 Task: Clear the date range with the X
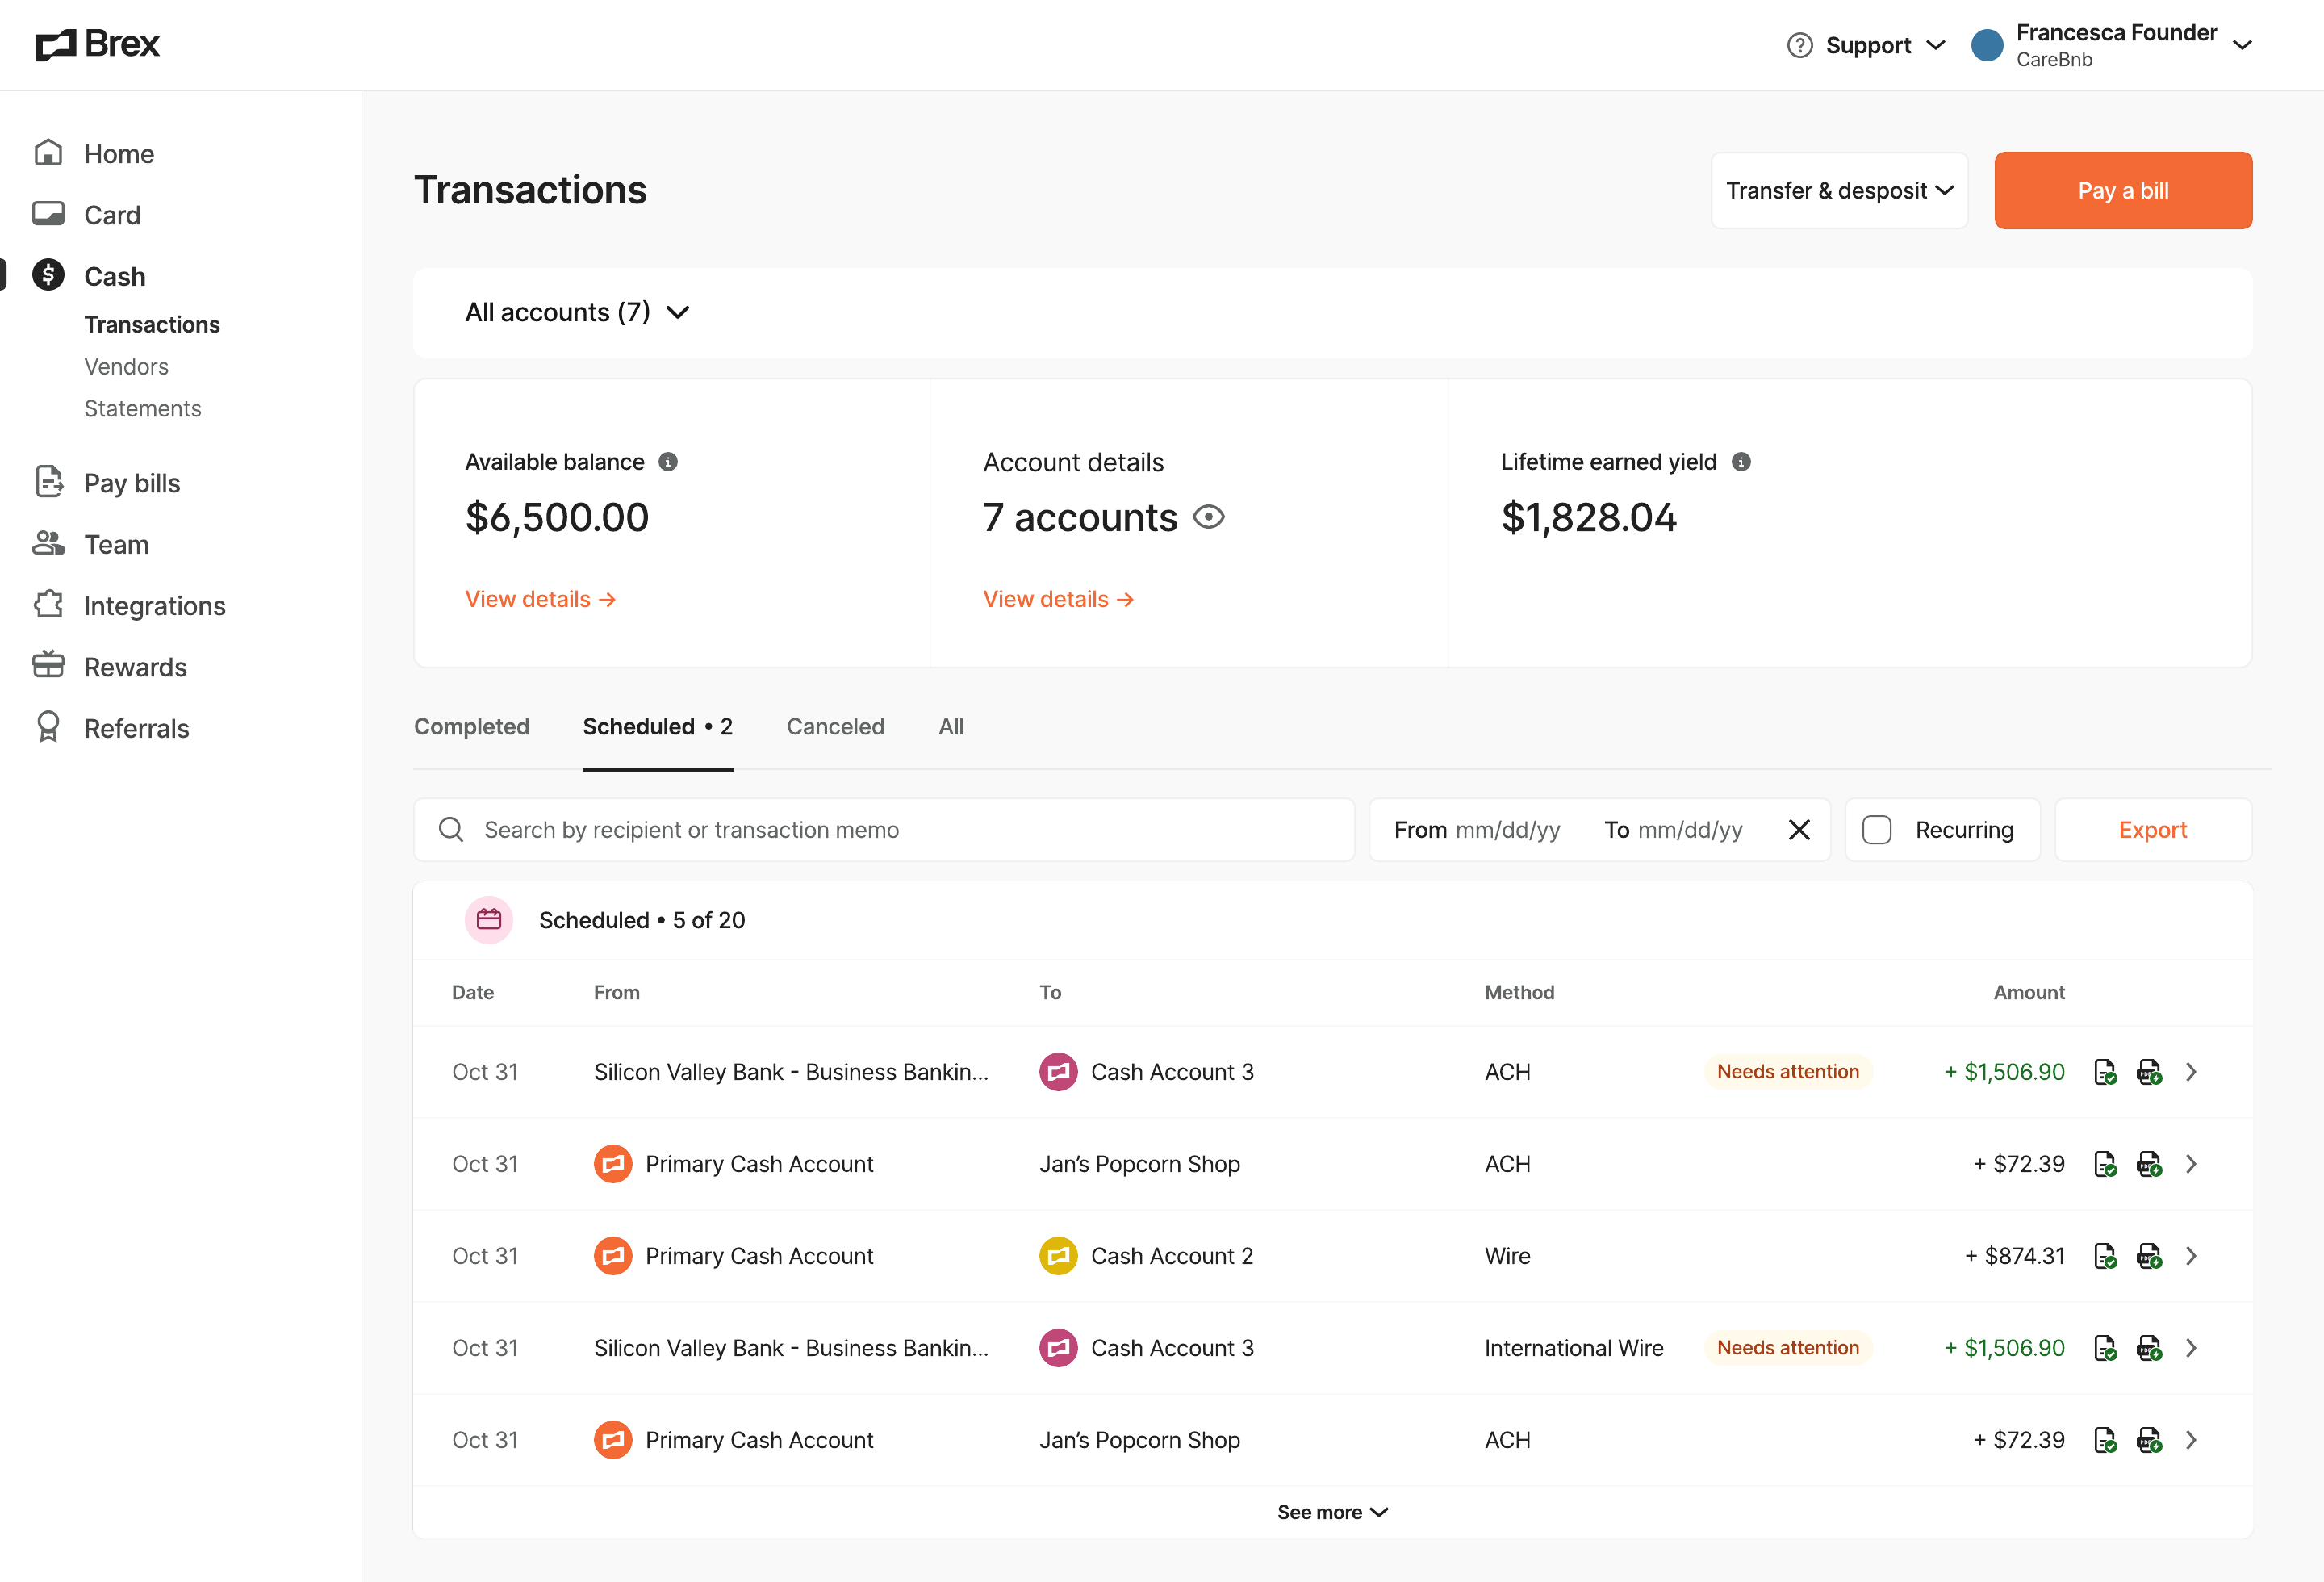click(1799, 829)
